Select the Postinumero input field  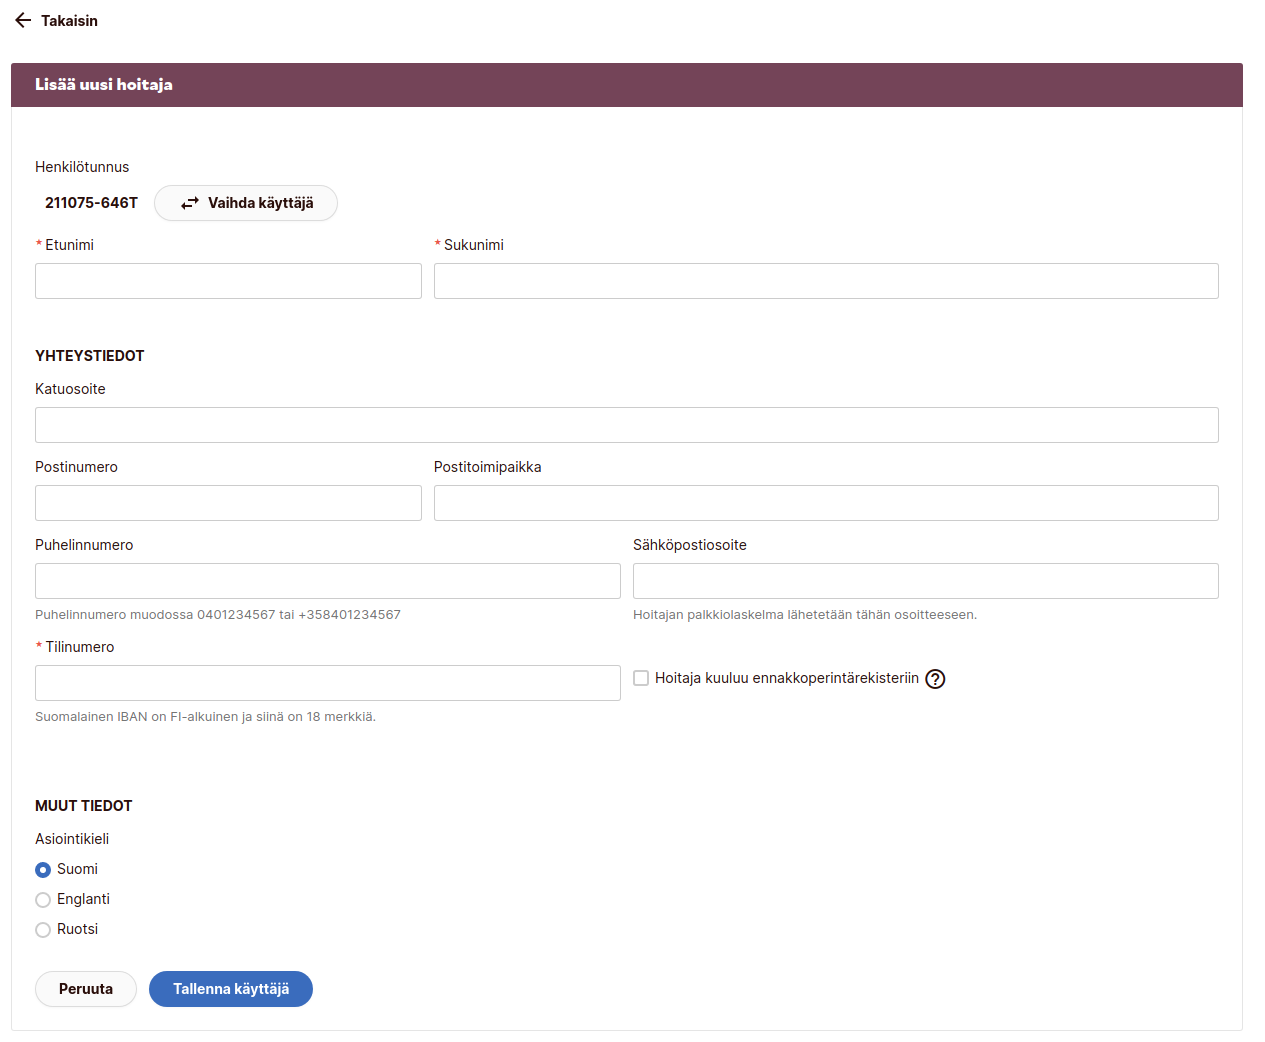coord(228,503)
